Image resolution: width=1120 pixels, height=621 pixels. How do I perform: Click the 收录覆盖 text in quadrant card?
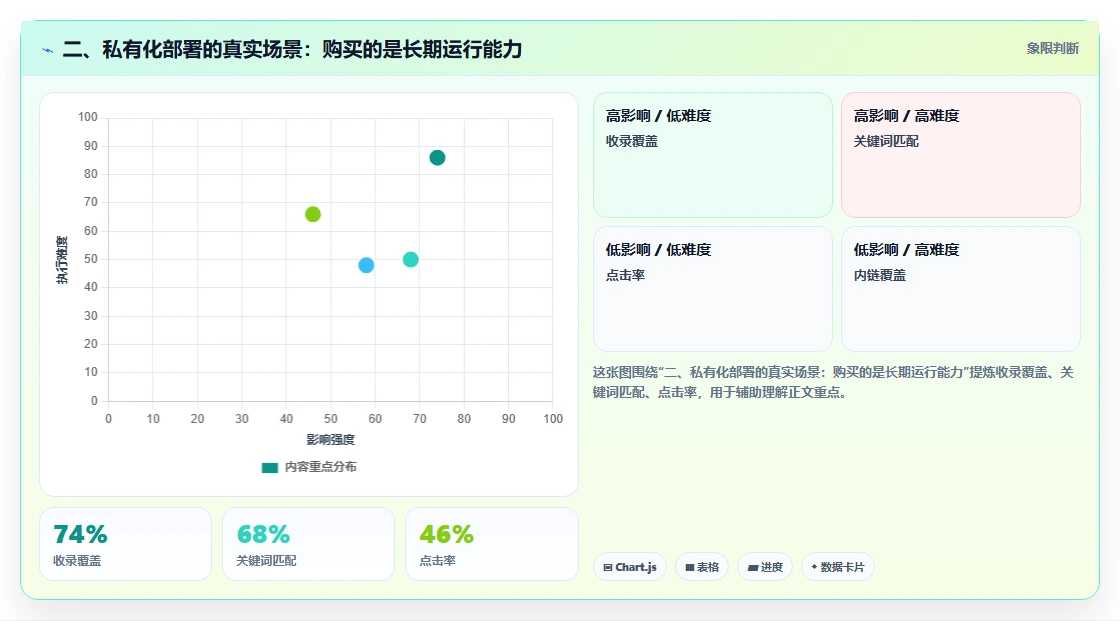pyautogui.click(x=631, y=141)
